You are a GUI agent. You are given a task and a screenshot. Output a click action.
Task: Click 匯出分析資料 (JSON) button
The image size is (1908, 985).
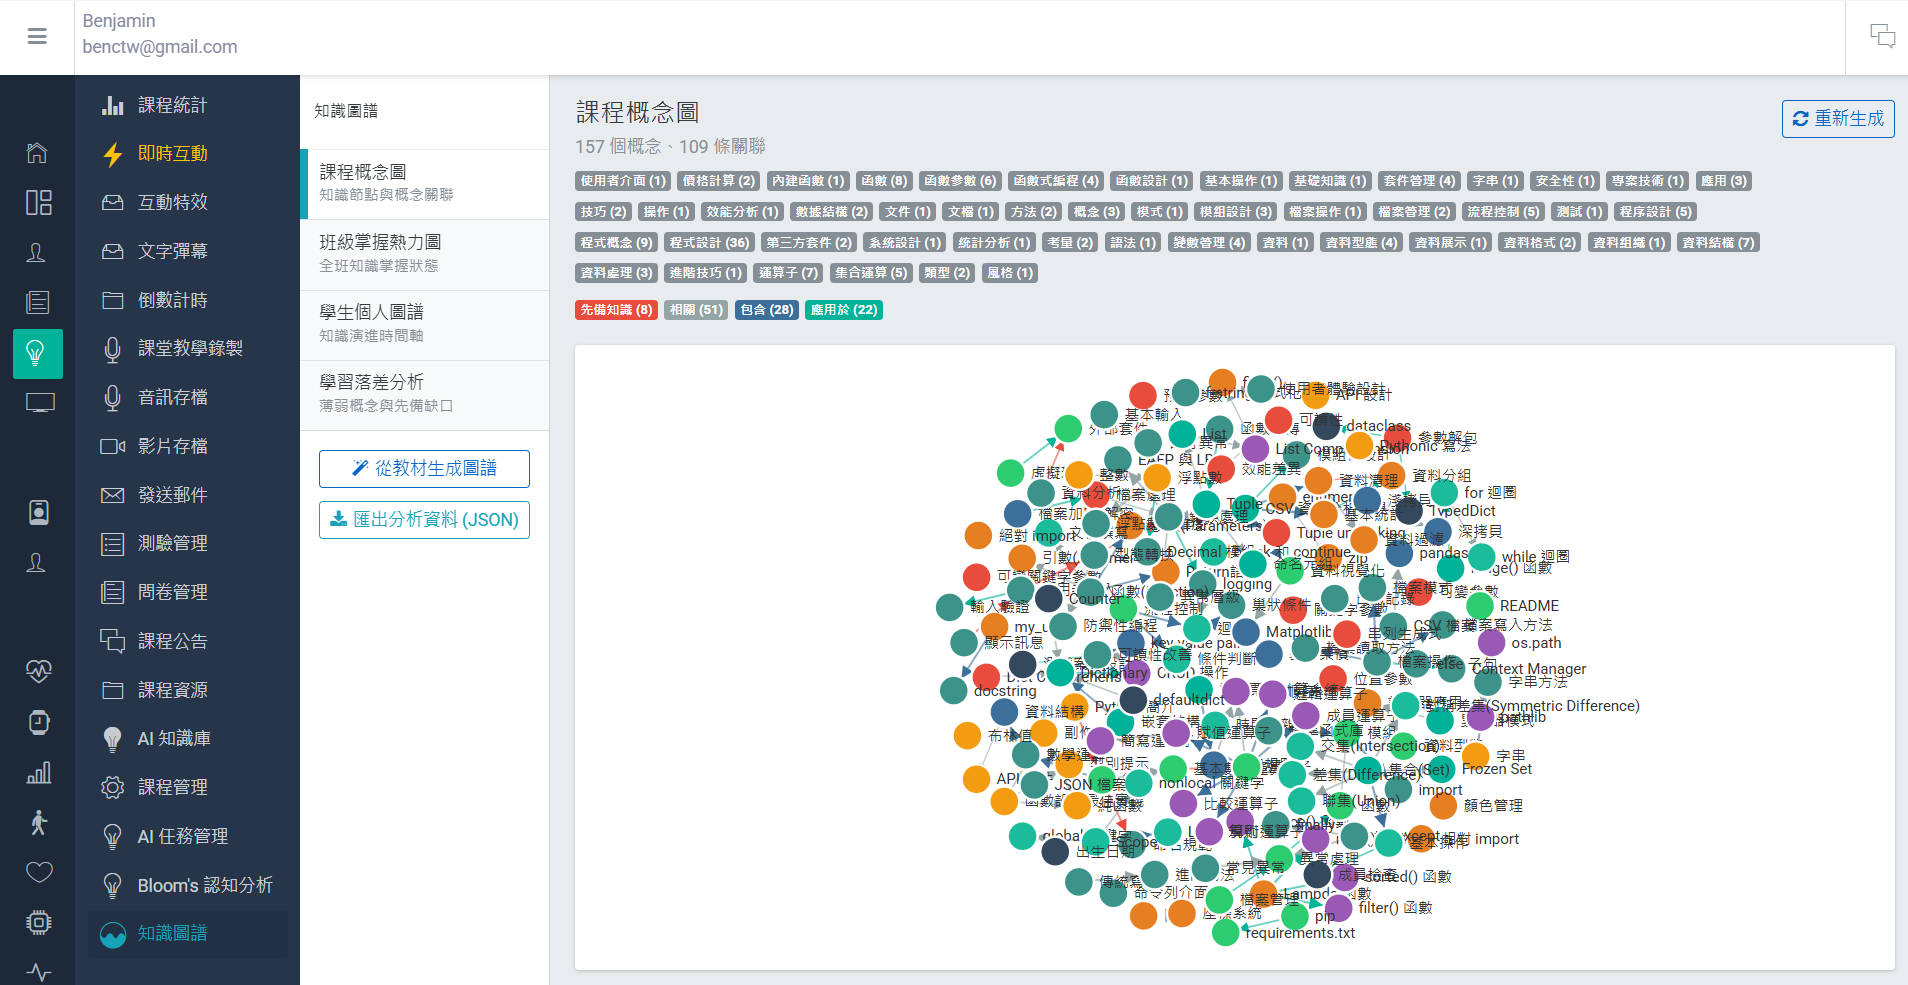(x=424, y=520)
